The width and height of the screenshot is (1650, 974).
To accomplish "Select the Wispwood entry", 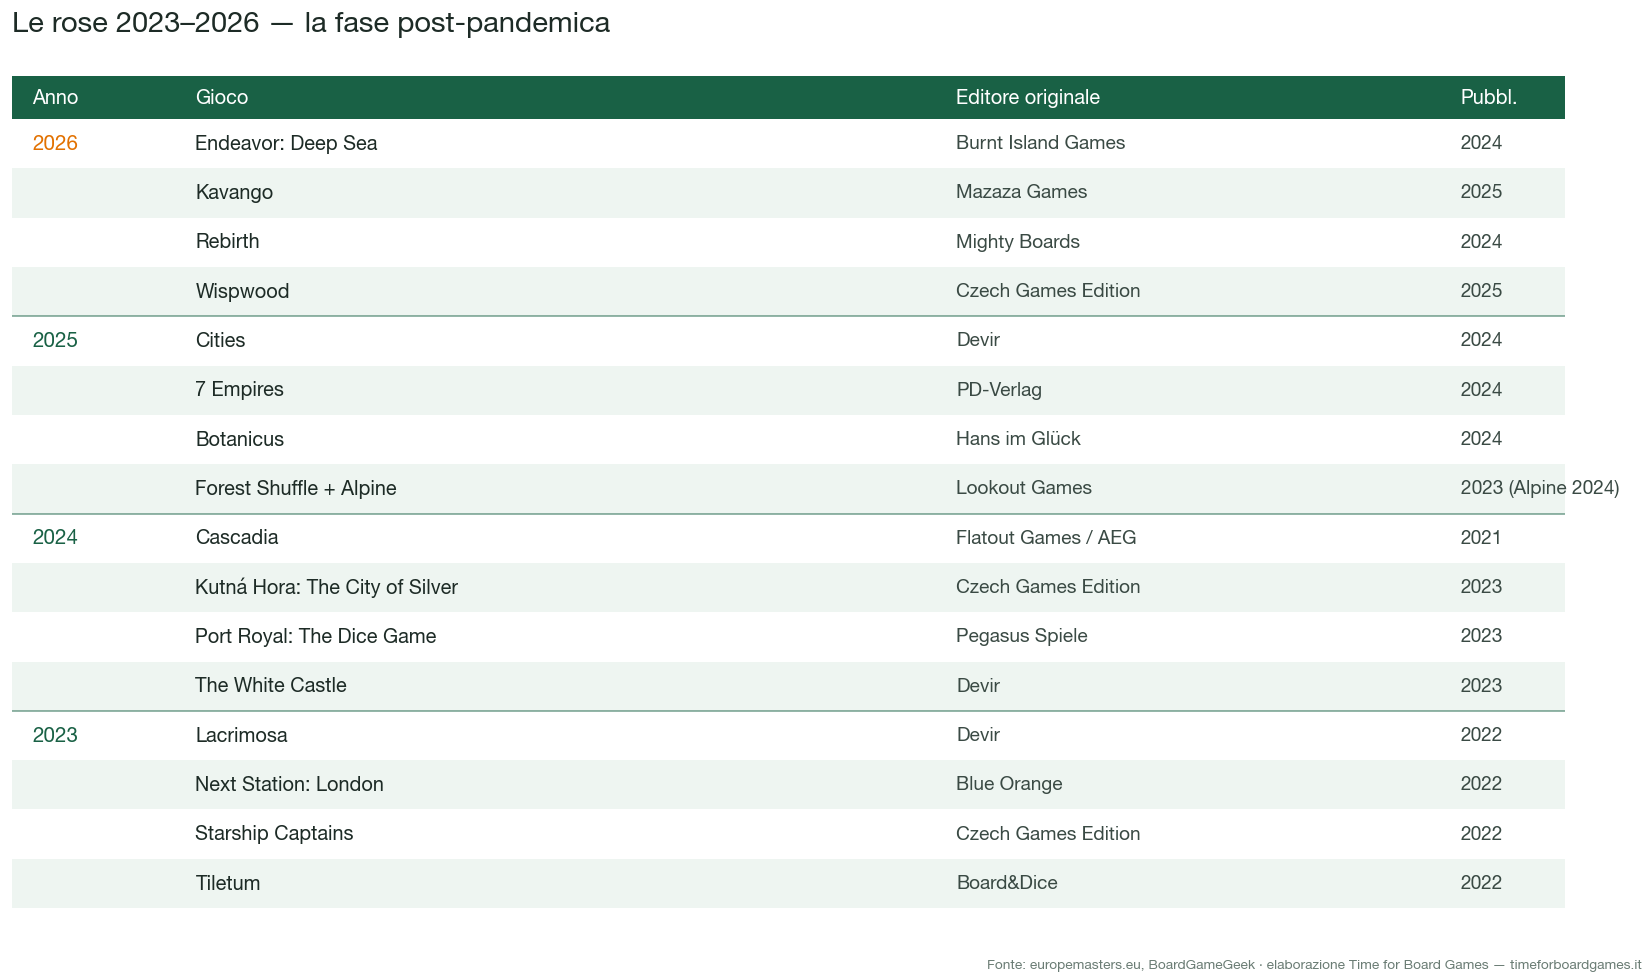I will tap(242, 291).
